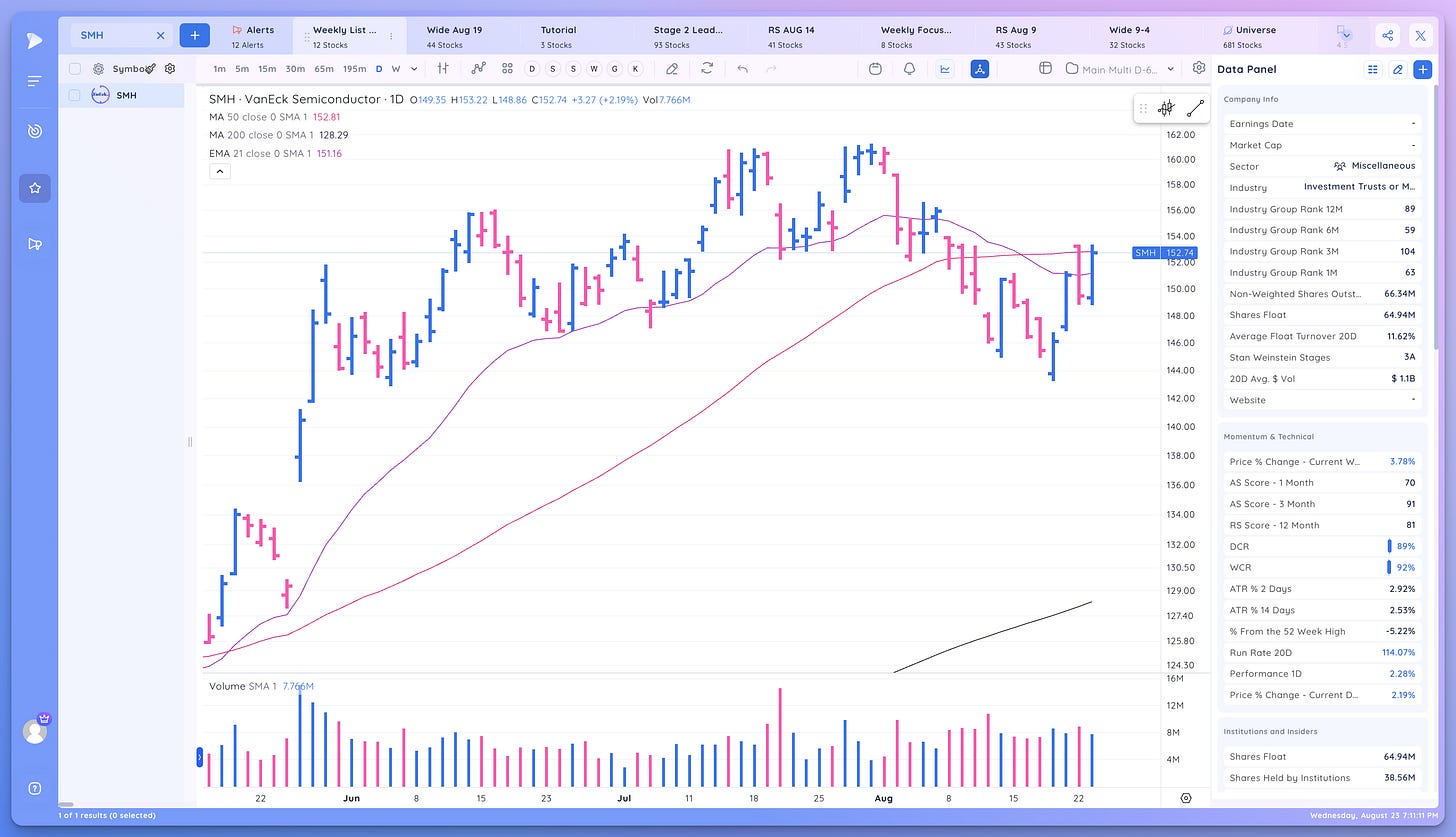Select the 1m timeframe
Image resolution: width=1456 pixels, height=837 pixels.
[x=219, y=69]
